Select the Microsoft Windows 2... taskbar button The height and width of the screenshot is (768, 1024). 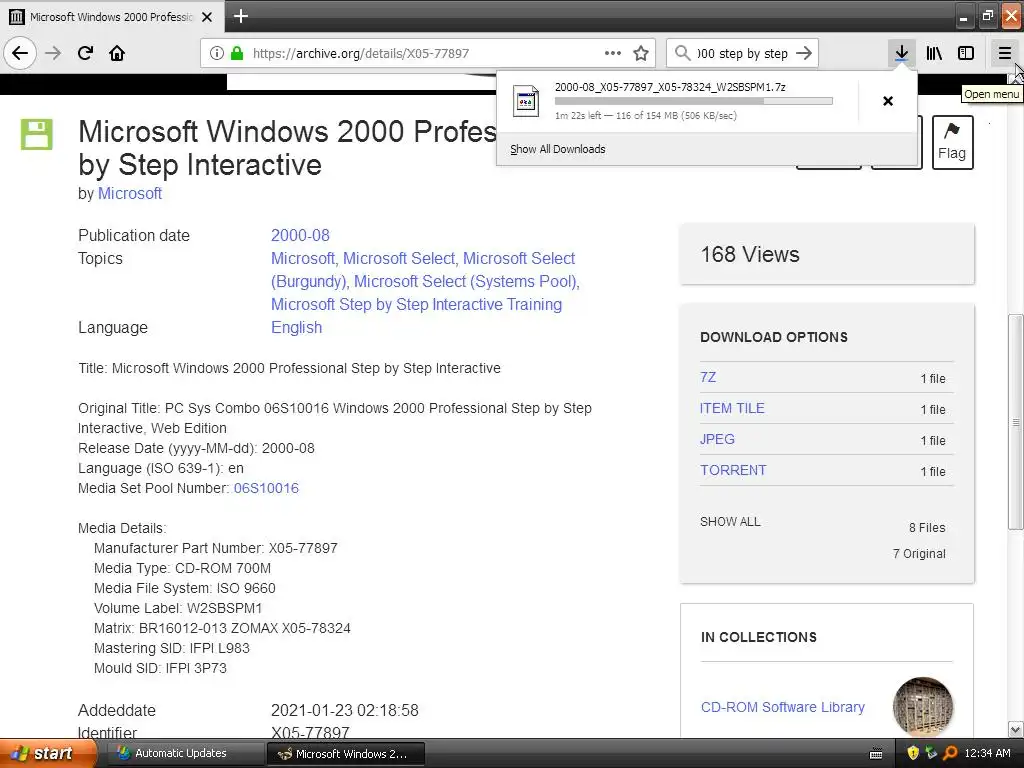[346, 754]
